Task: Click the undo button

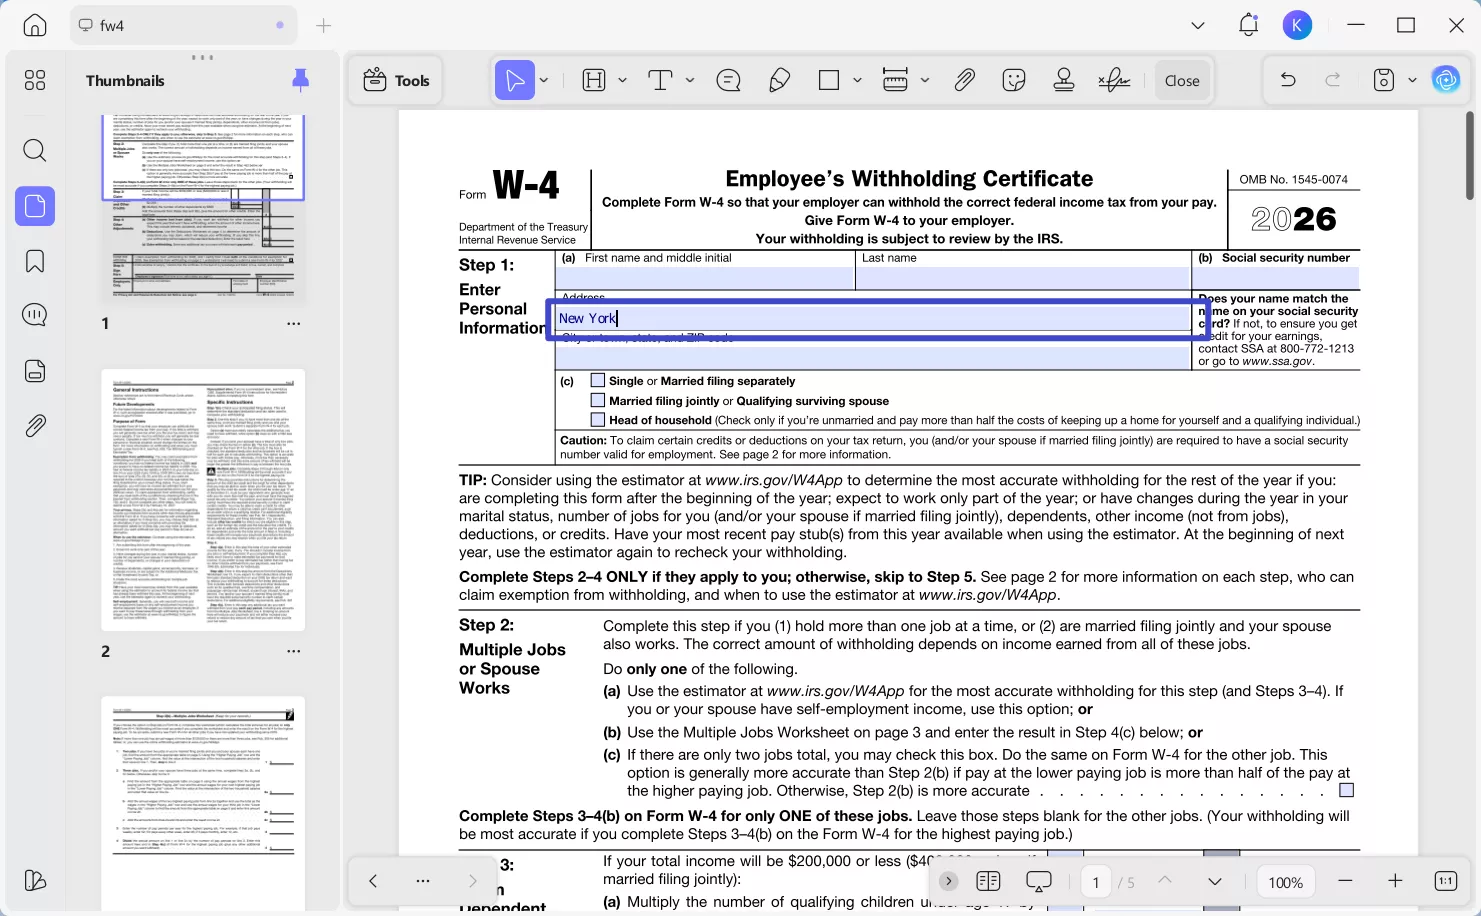Action: 1288,80
